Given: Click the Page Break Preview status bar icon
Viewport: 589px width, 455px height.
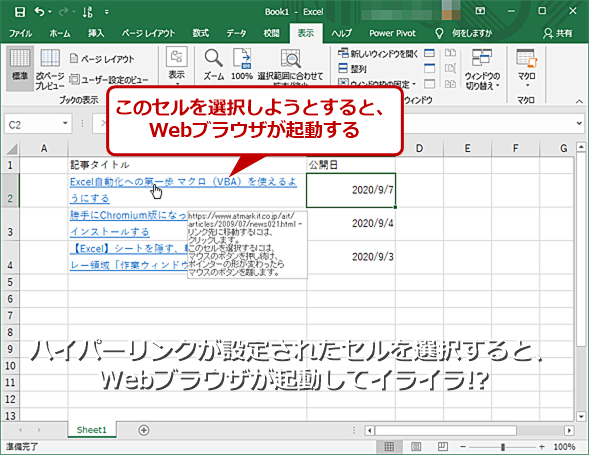Looking at the screenshot, I should [443, 447].
